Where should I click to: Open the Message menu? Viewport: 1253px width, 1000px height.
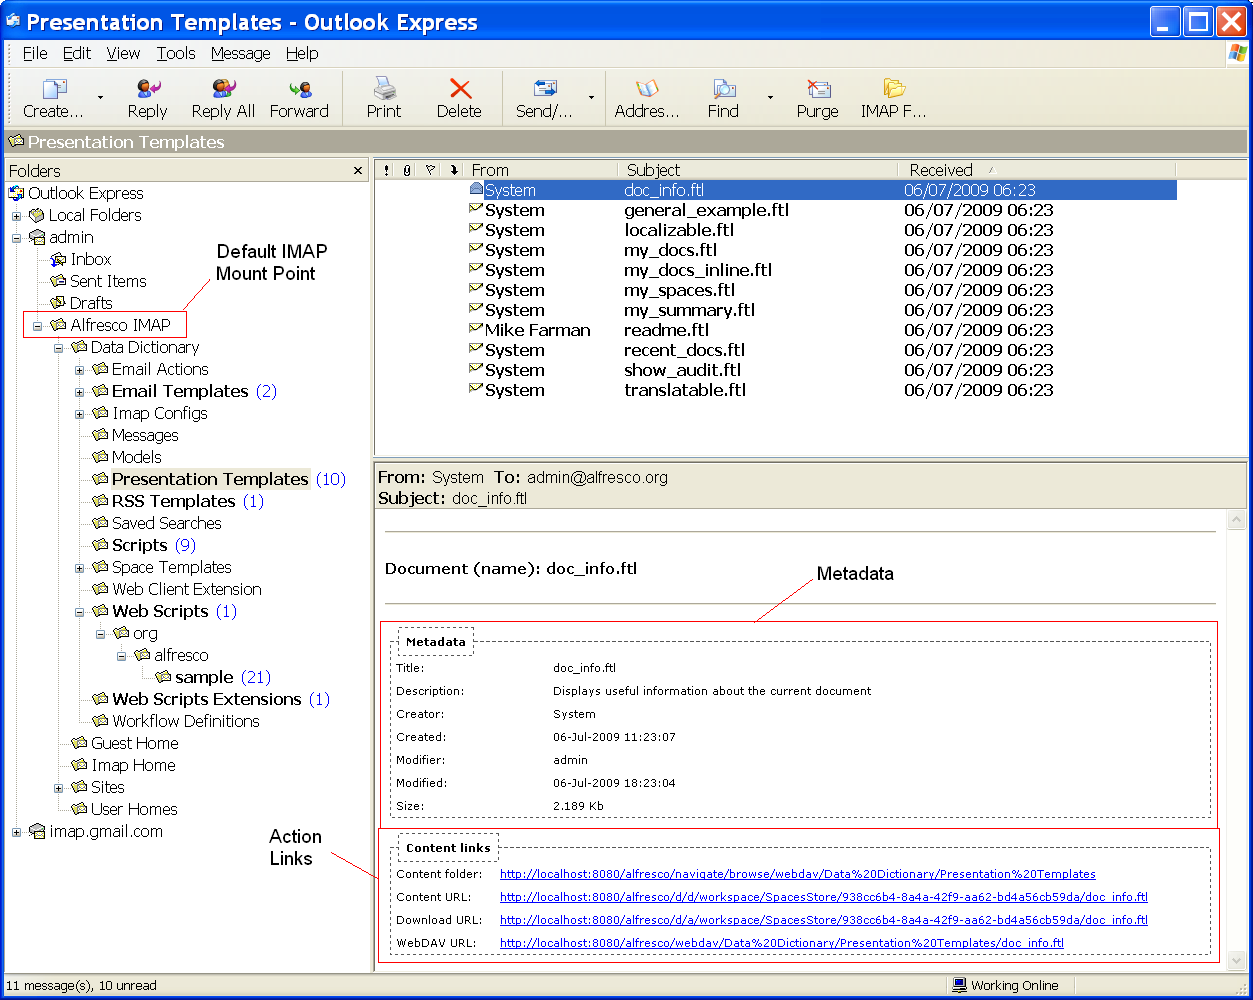[240, 53]
